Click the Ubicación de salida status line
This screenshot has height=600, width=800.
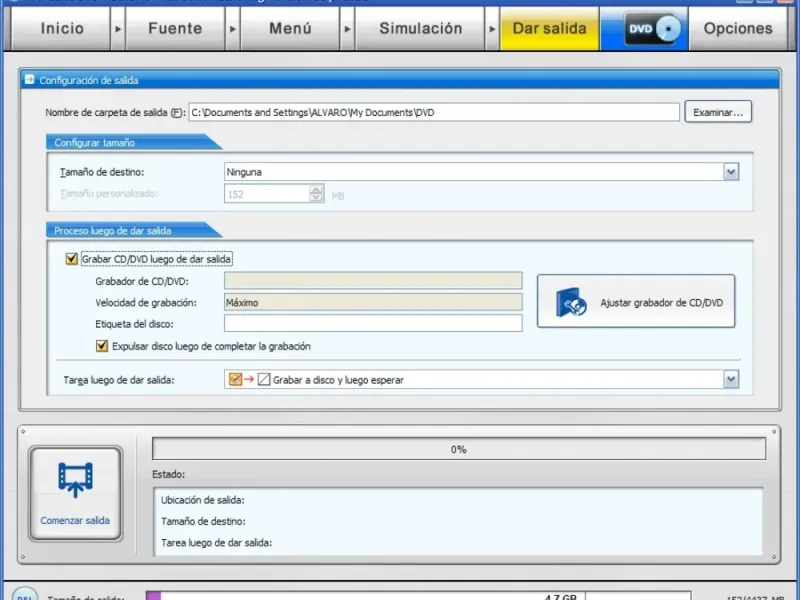[x=203, y=500]
